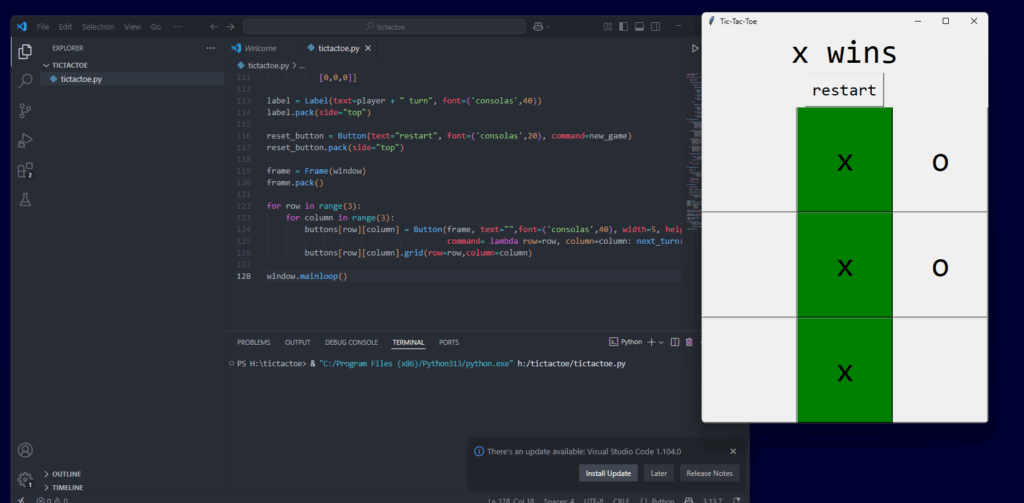Expand the TIMELINE section
1024x503 pixels.
coord(67,487)
